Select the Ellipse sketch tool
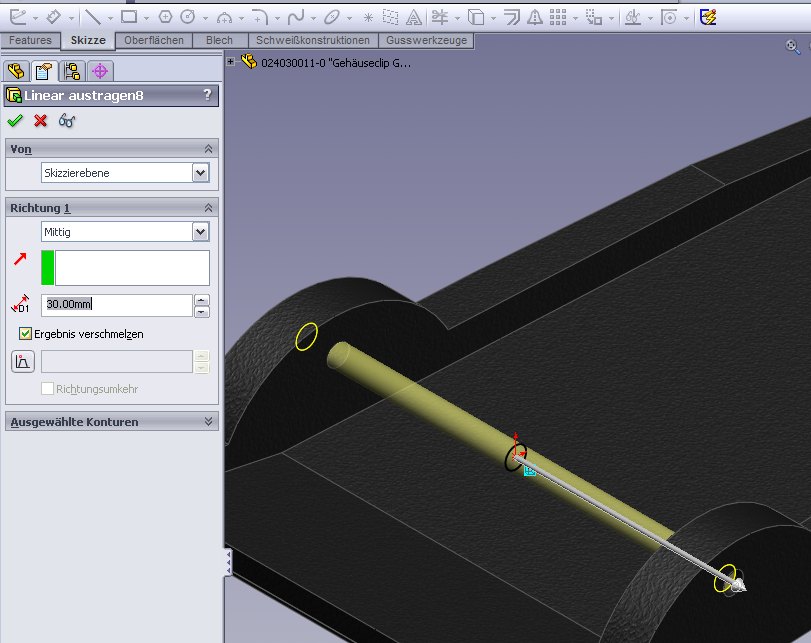 coord(332,18)
